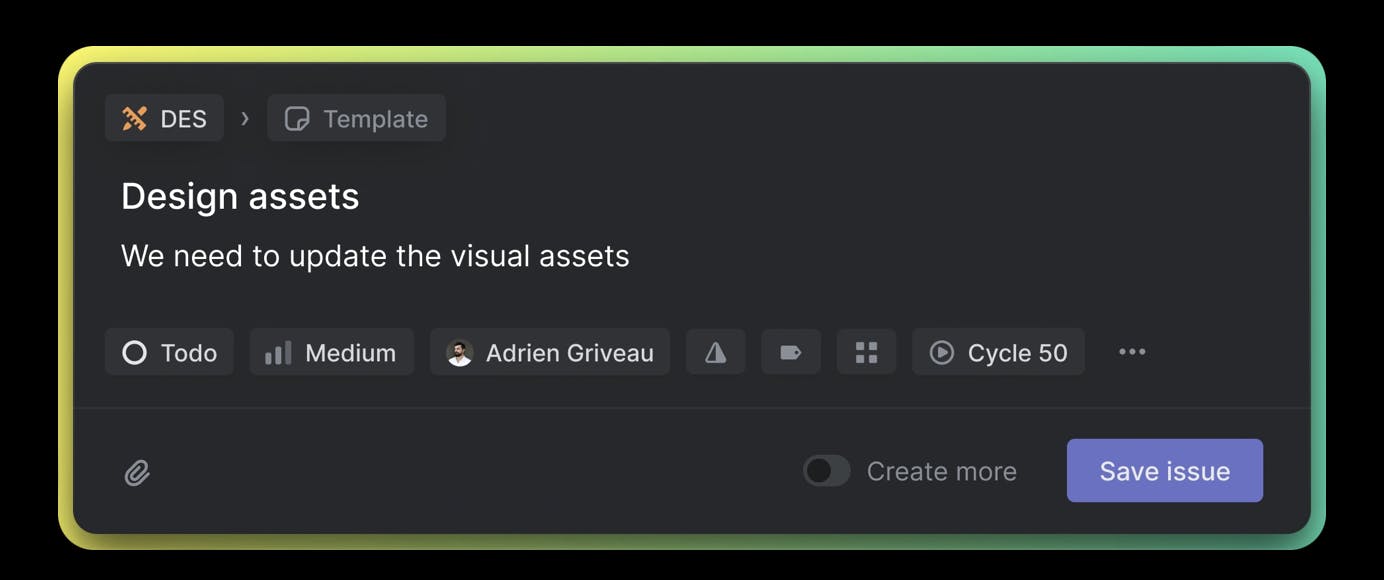Open more options via the ellipsis icon

pos(1132,352)
